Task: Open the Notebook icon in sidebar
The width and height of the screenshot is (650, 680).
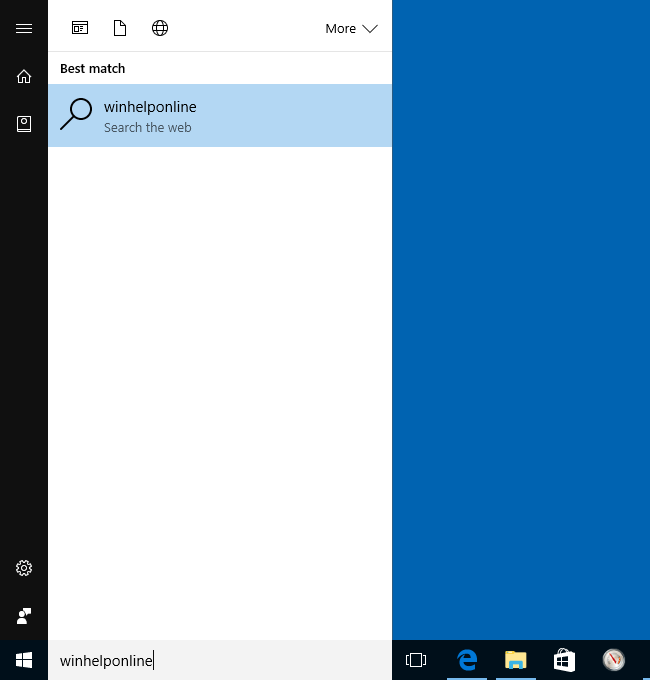Action: [x=24, y=124]
